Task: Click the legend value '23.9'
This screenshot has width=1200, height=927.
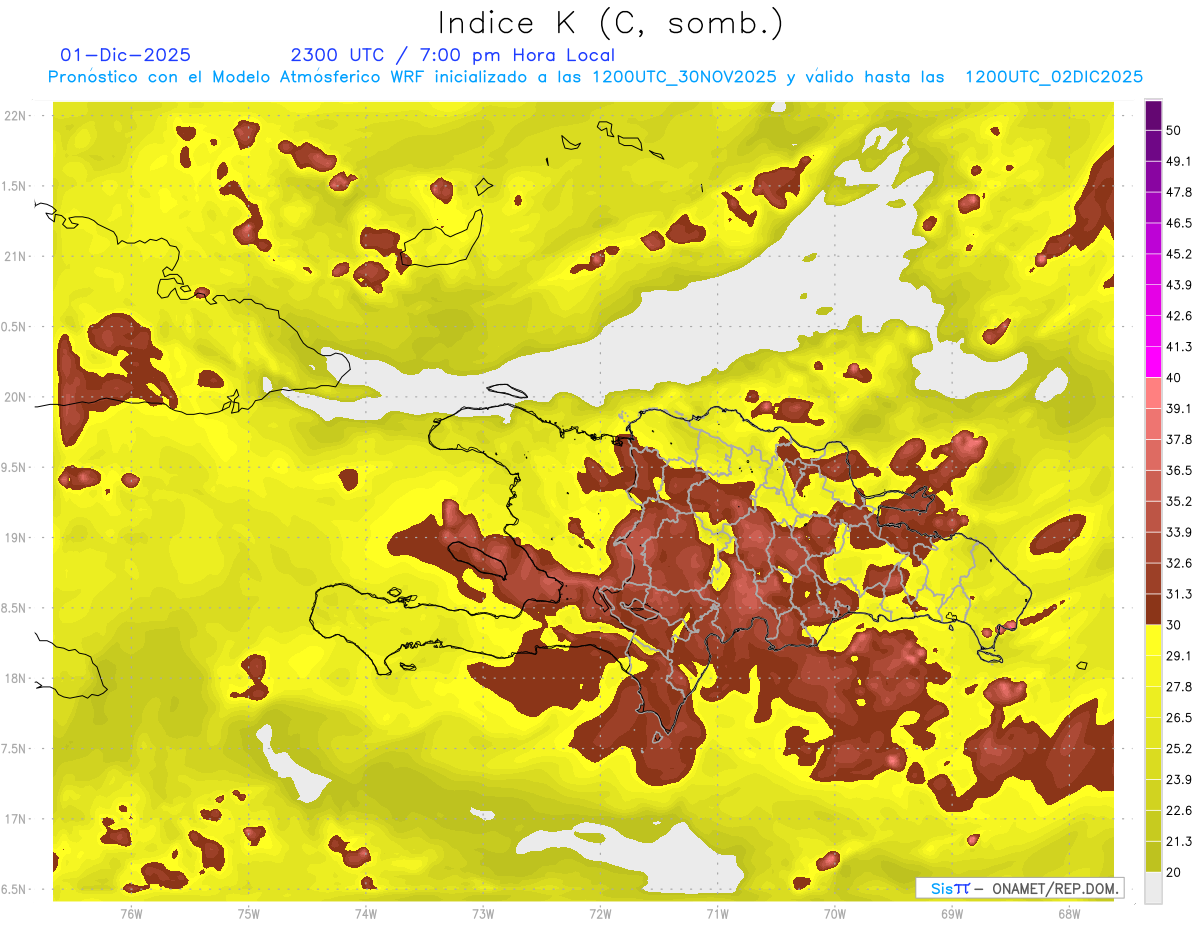Action: coord(1179,780)
